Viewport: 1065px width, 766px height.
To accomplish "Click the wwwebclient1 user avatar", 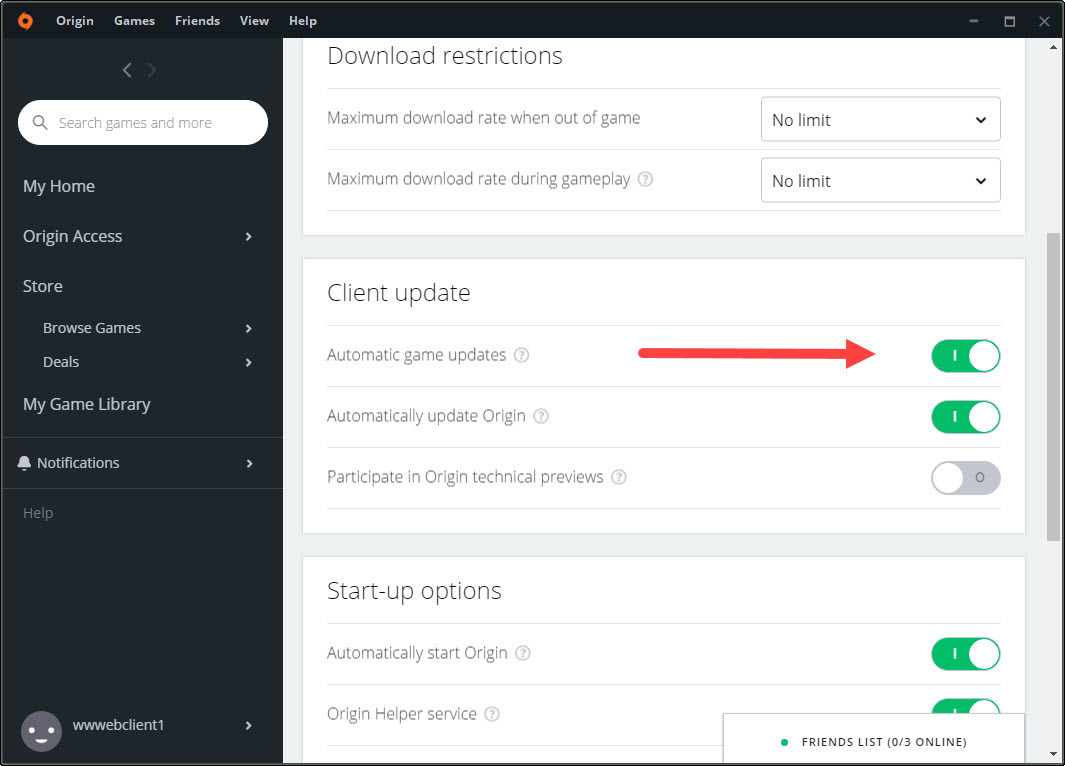I will [41, 731].
